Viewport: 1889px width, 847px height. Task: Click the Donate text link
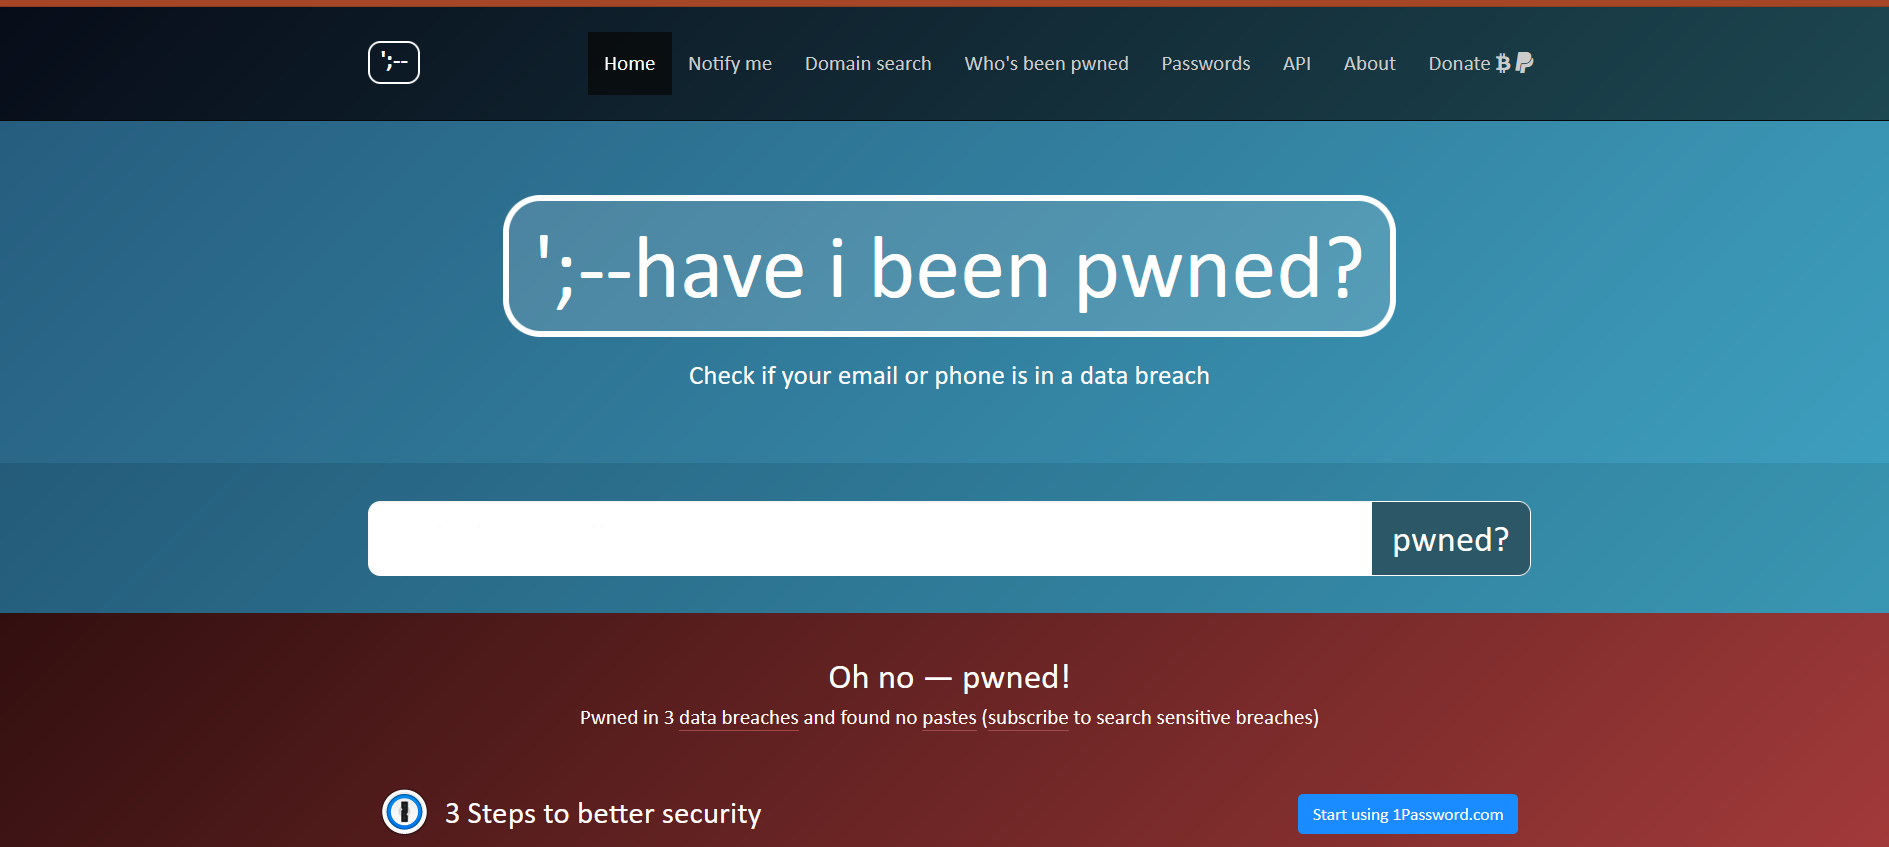pos(1459,63)
